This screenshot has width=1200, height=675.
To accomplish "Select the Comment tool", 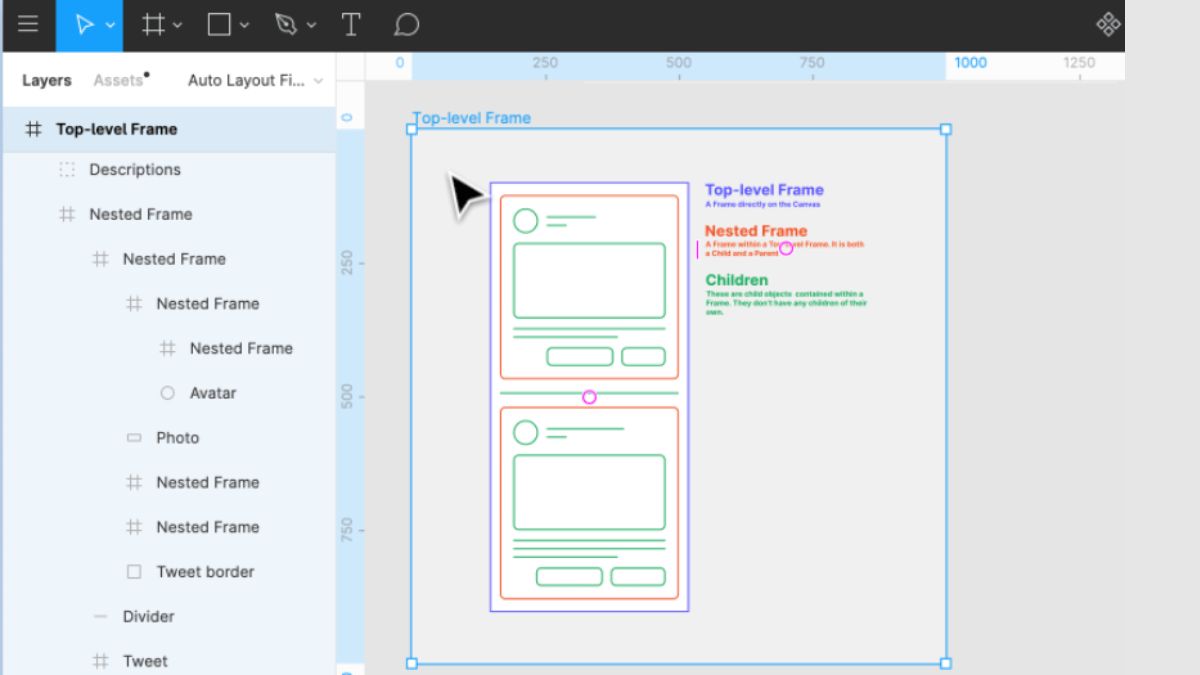I will 405,25.
